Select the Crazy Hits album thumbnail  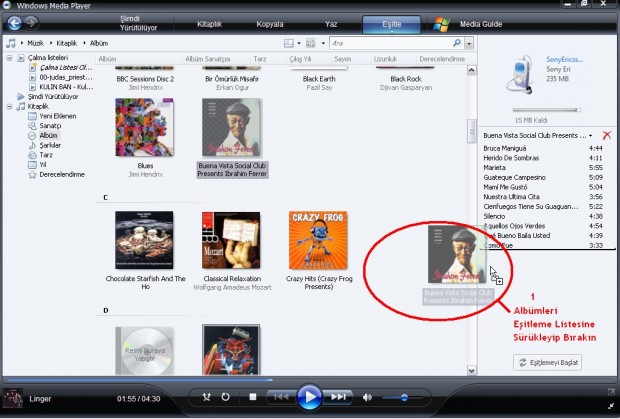click(317, 239)
